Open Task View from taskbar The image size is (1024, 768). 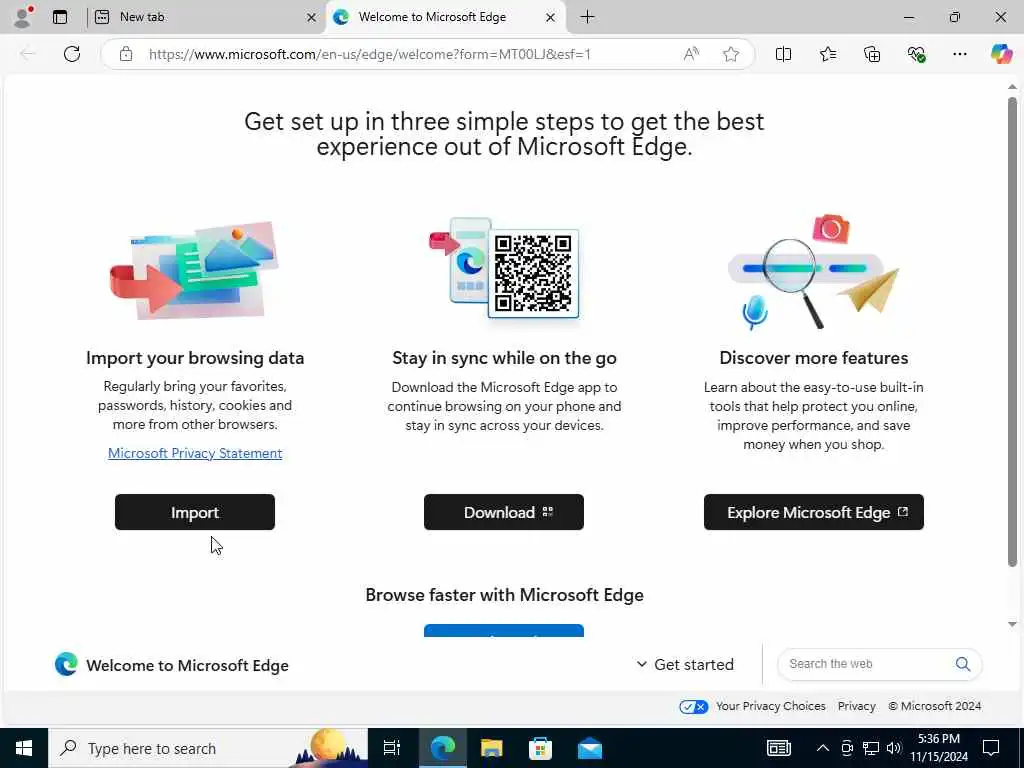392,748
